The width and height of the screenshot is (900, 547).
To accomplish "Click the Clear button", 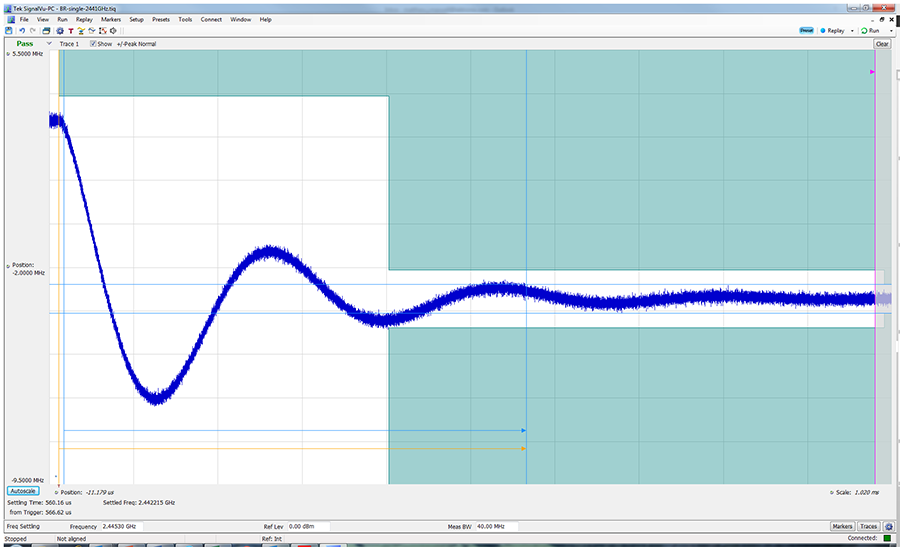I will (882, 44).
